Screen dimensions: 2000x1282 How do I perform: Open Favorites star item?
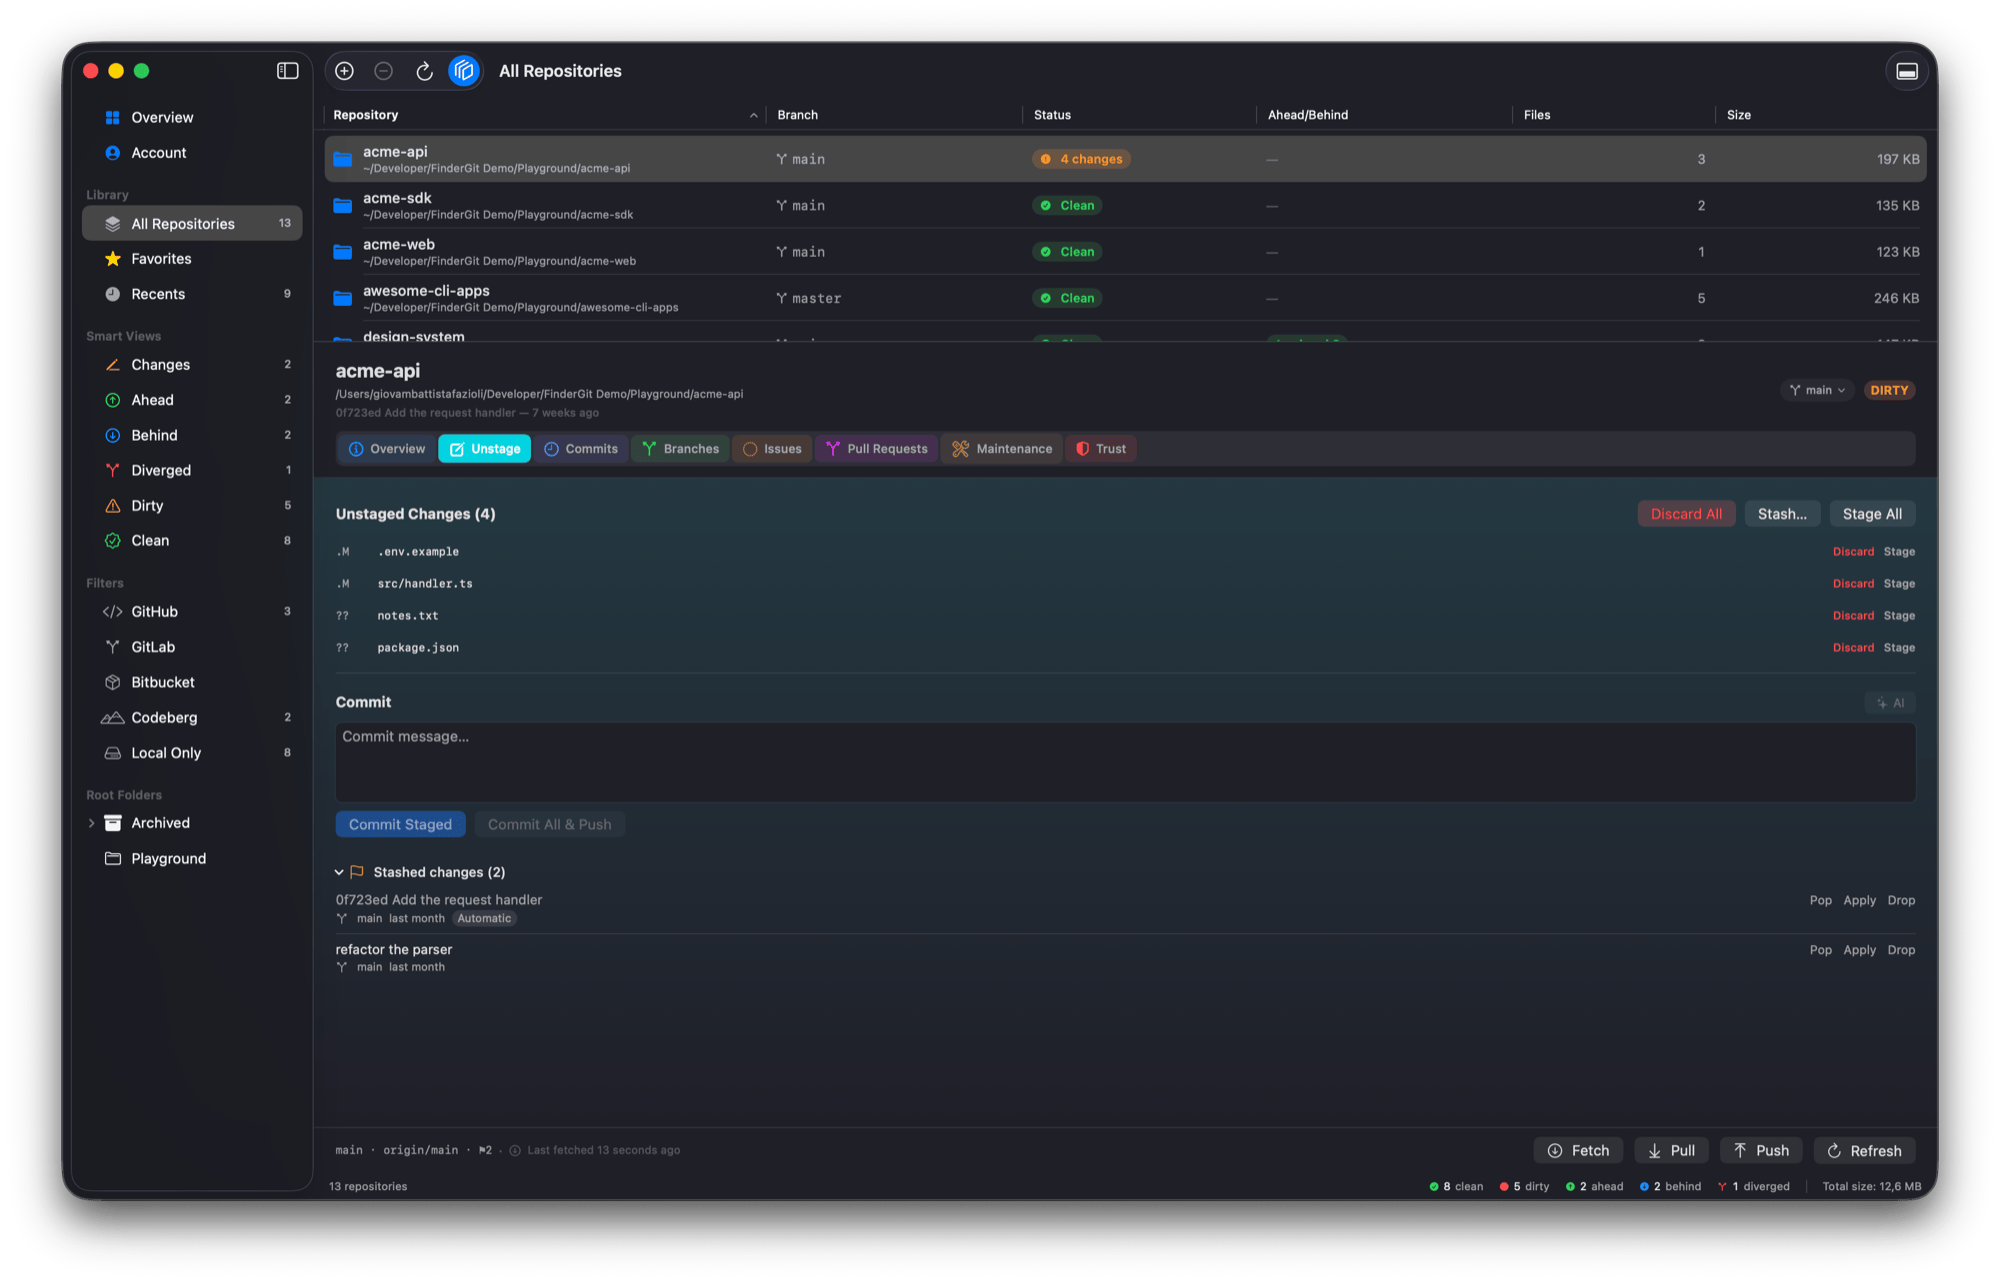pos(192,259)
